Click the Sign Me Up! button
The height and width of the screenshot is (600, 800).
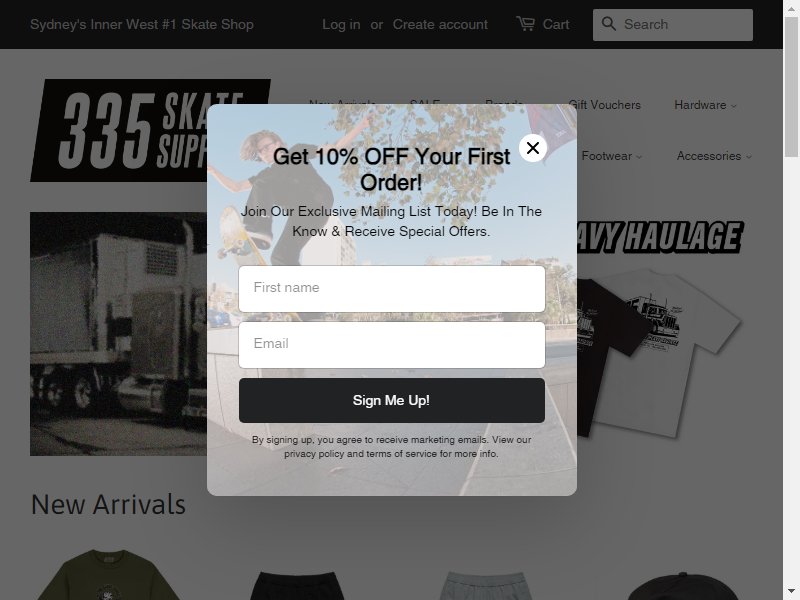[x=391, y=401]
